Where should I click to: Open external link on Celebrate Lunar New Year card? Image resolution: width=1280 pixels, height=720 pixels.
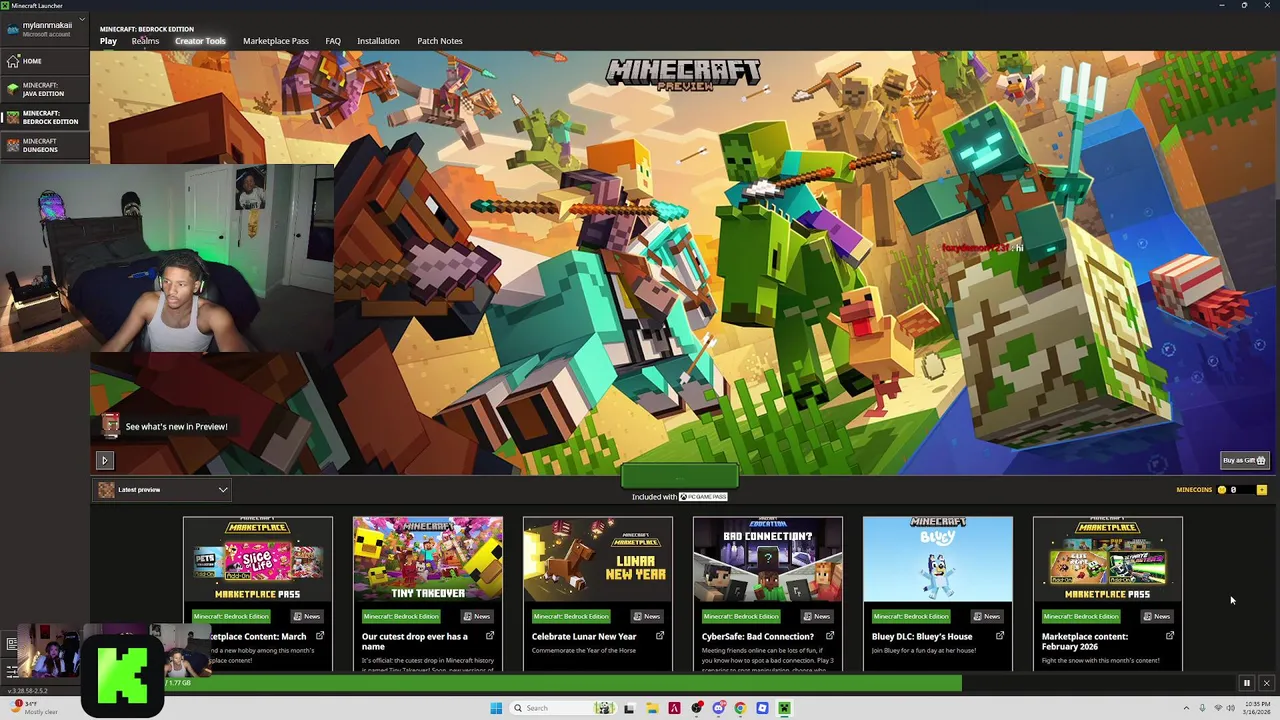tap(660, 636)
